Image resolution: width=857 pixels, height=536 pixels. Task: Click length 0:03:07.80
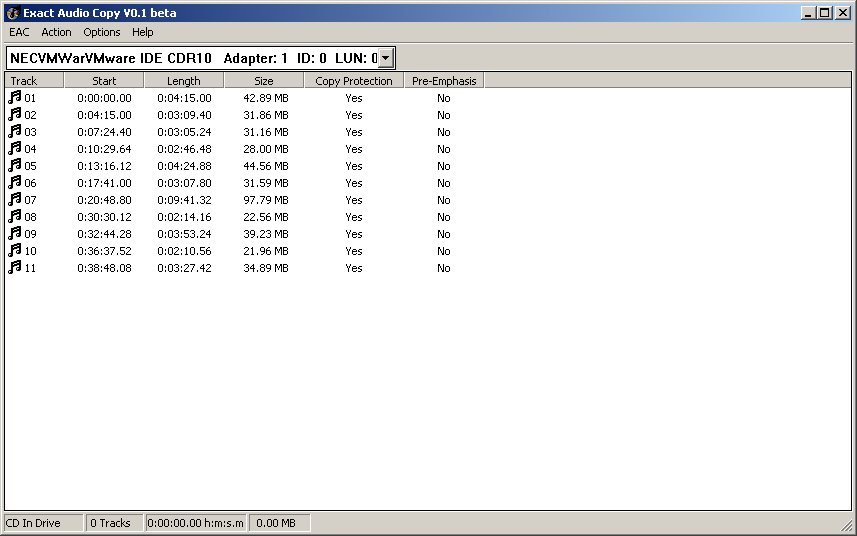184,183
